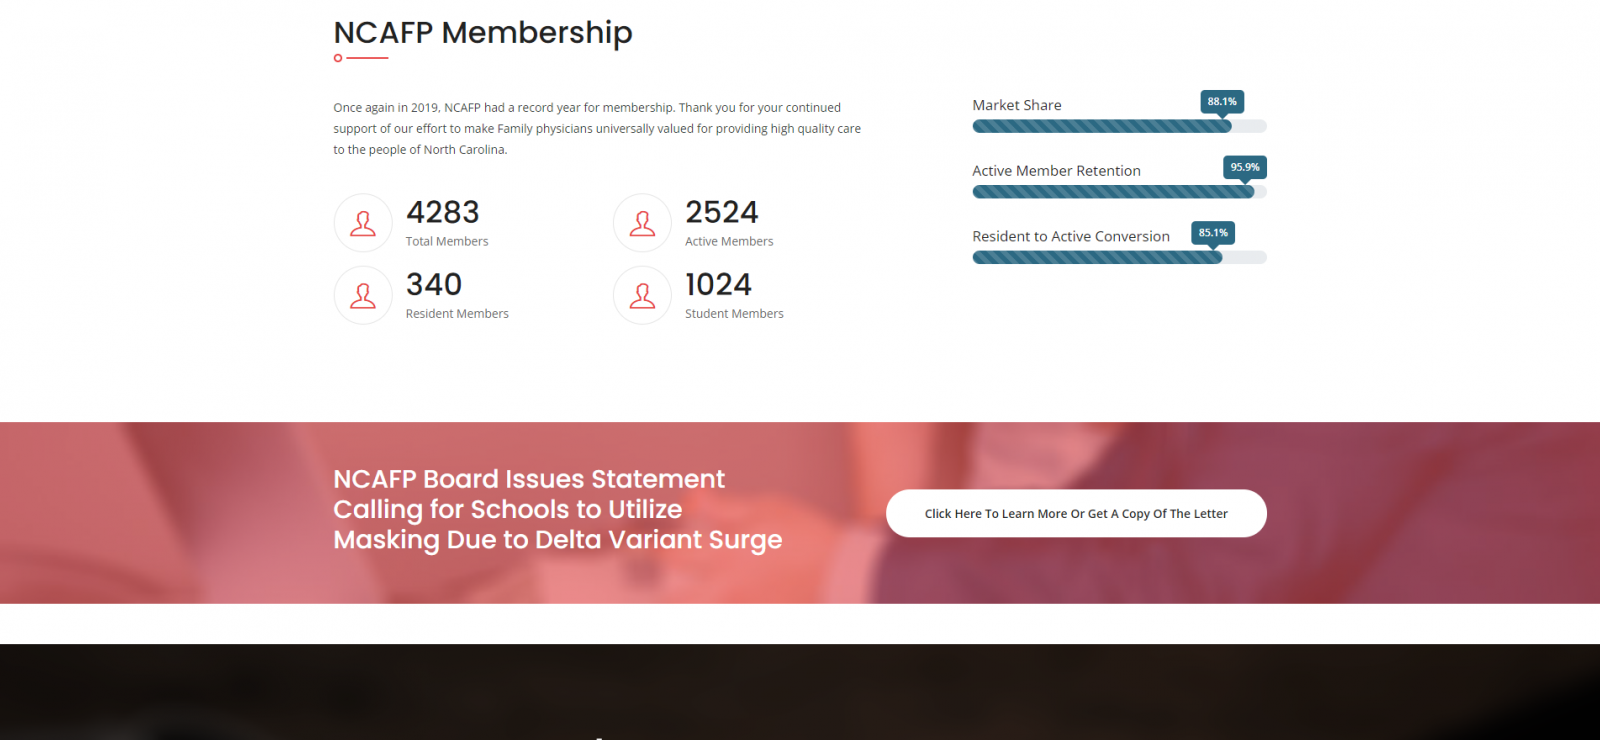Screen dimensions: 1600x740
Task: Click the 340 resident members number
Action: [434, 284]
